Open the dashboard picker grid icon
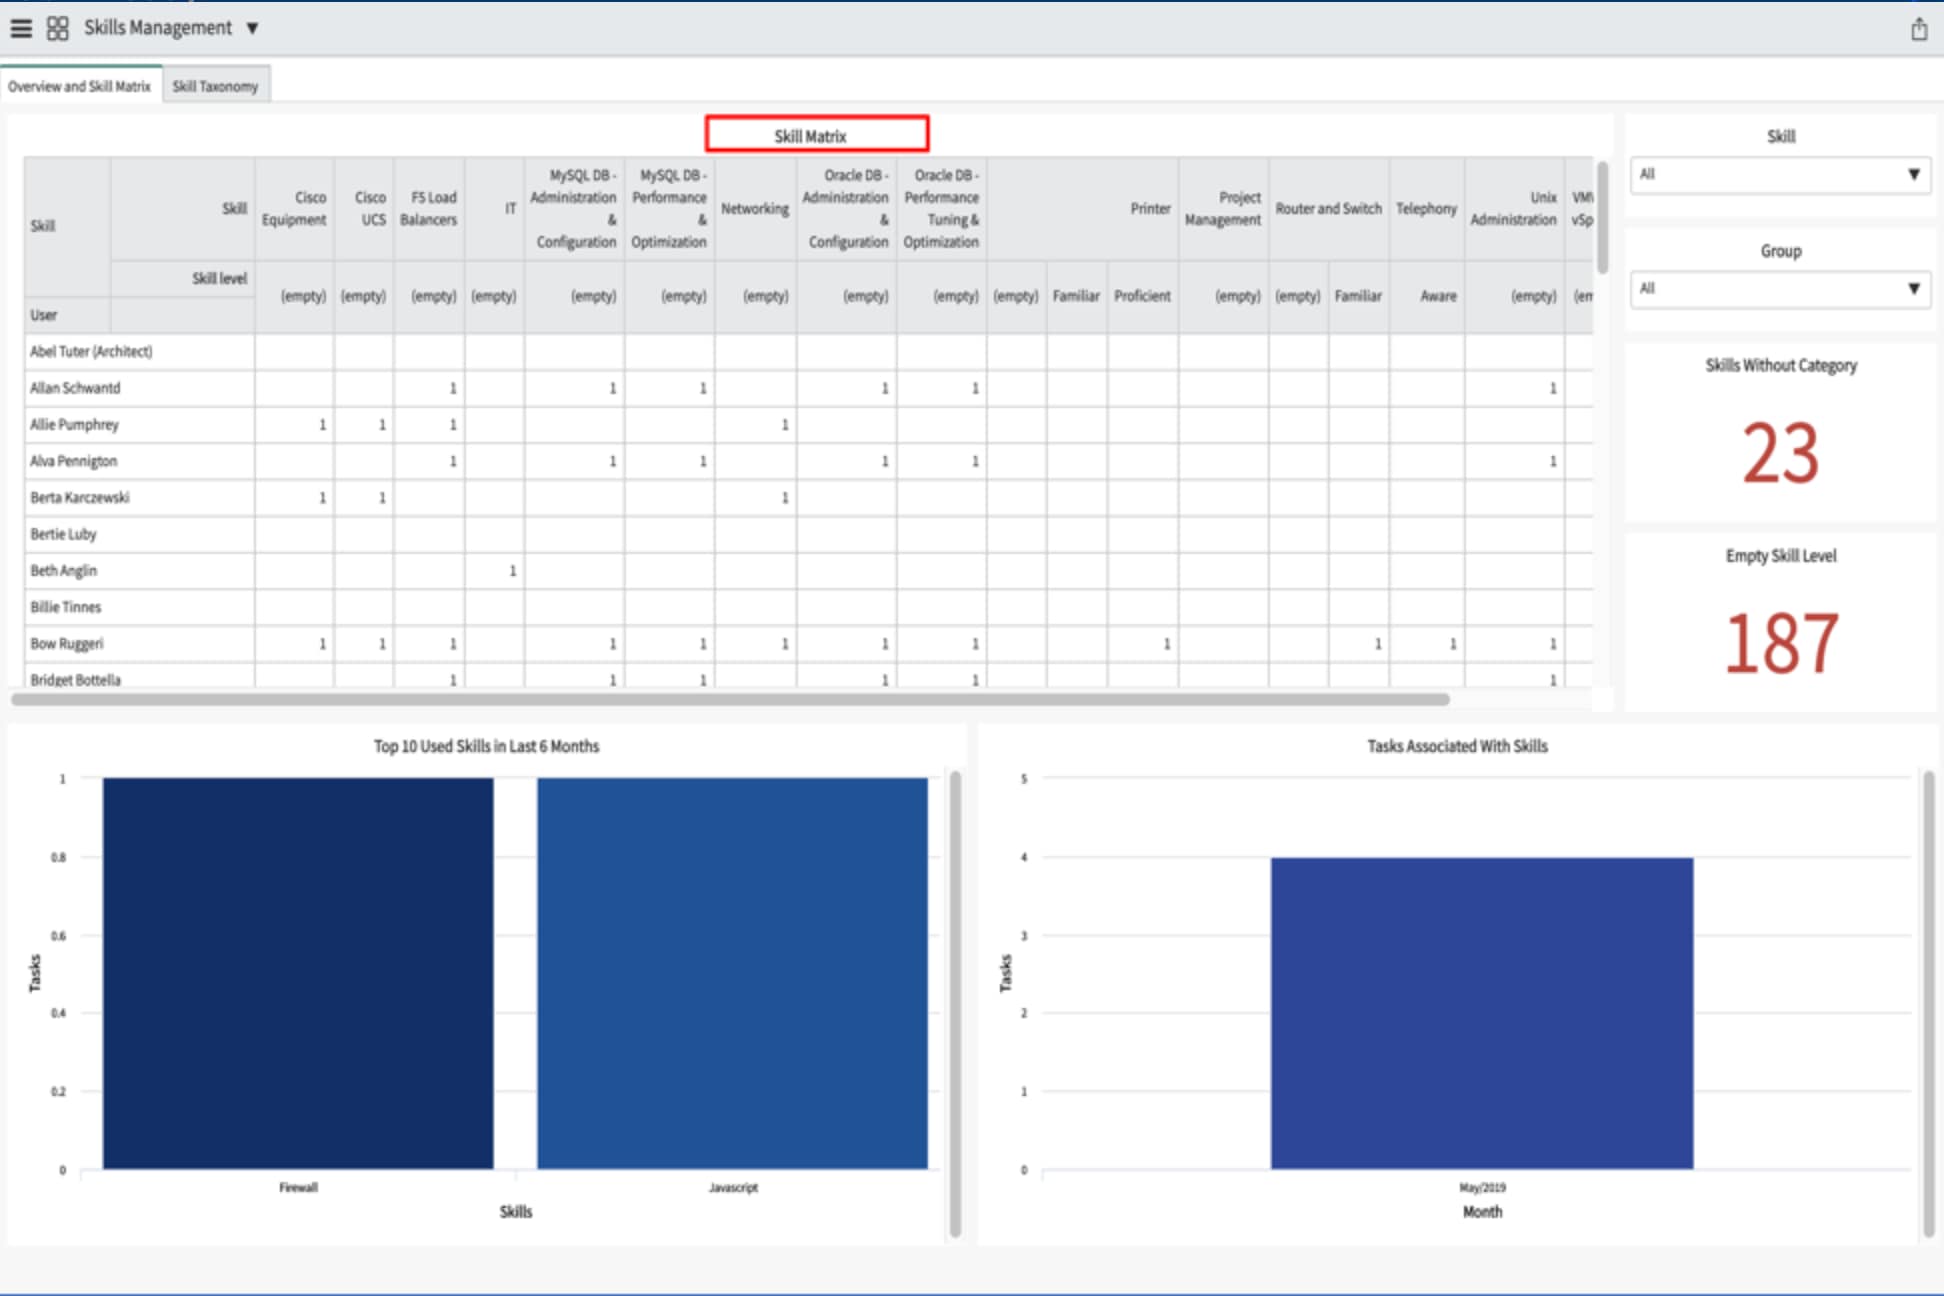Image resolution: width=1944 pixels, height=1296 pixels. (x=57, y=28)
